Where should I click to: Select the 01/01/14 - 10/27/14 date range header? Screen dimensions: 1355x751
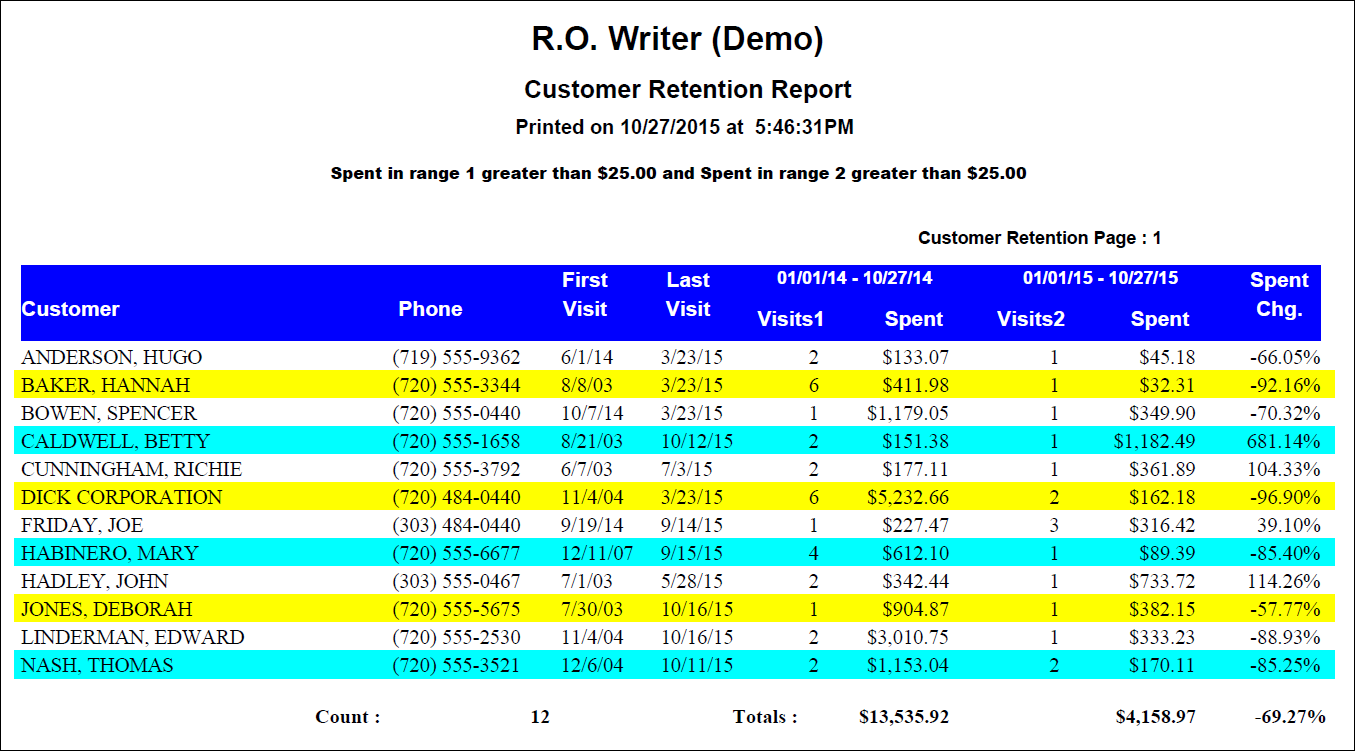854,278
